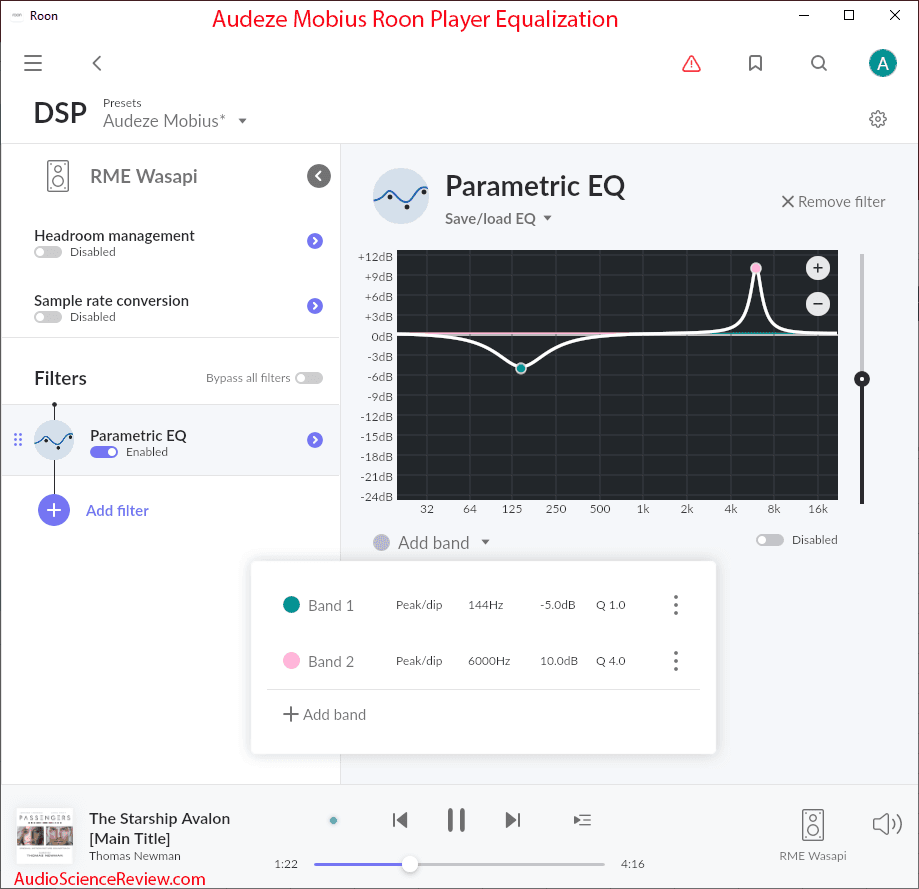Click the Add filter link
Viewport: 919px width, 889px height.
[x=117, y=510]
